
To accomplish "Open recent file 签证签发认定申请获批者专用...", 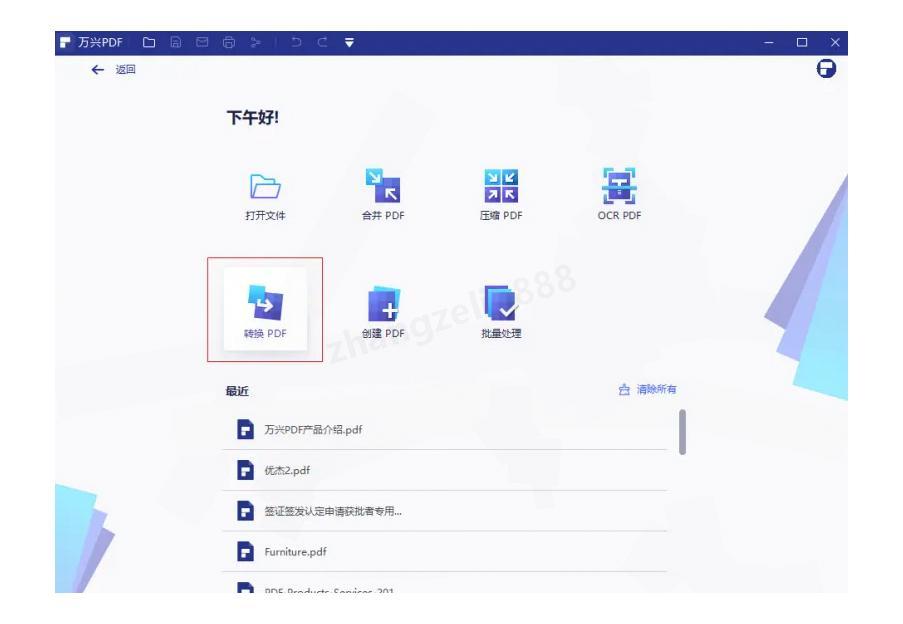I will 445,511.
